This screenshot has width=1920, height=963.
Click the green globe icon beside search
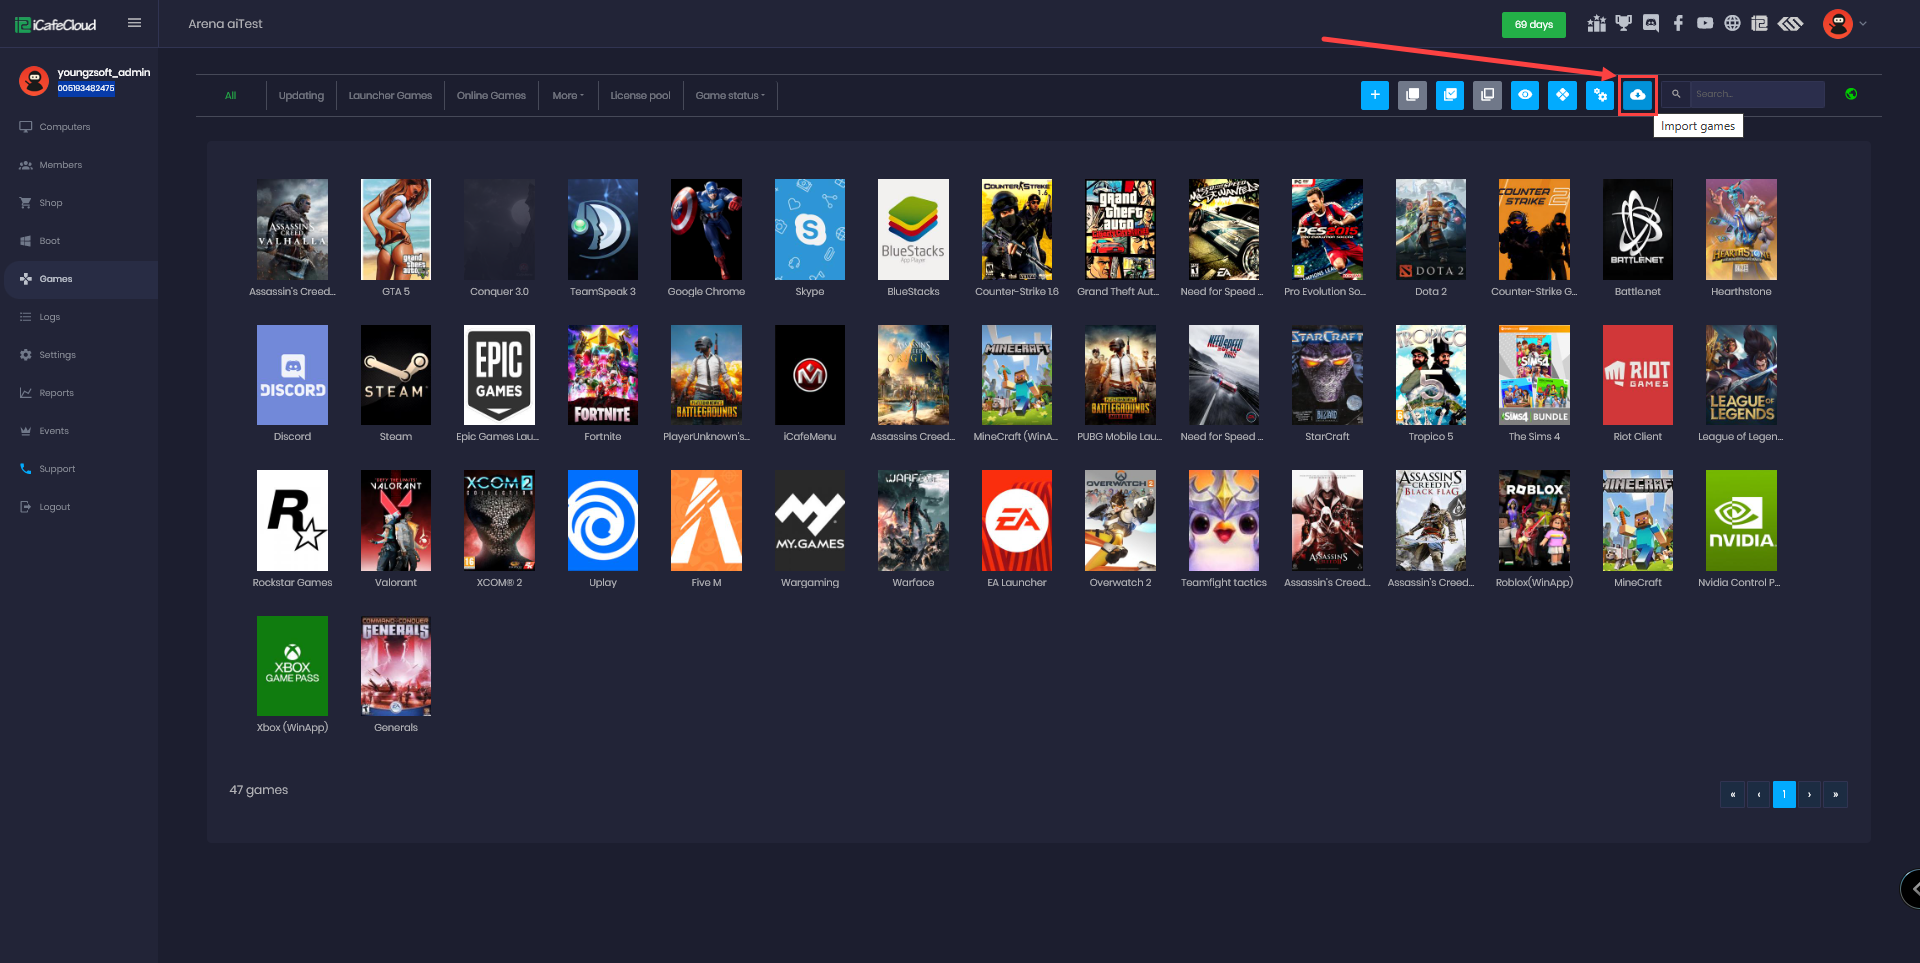pyautogui.click(x=1851, y=94)
